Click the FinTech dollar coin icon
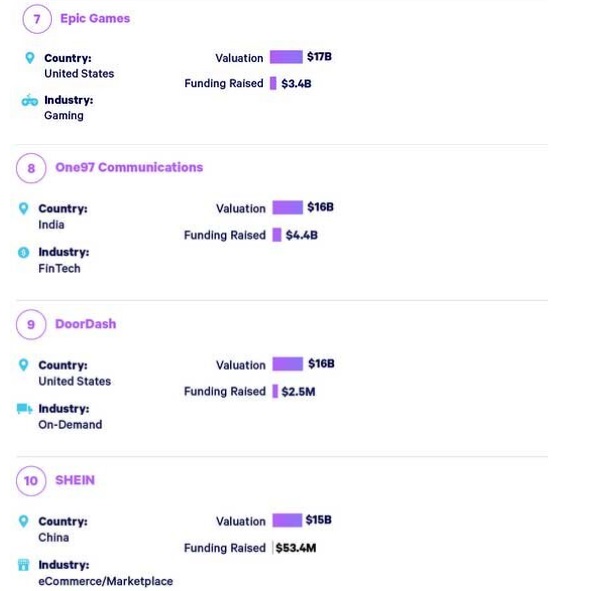 (x=24, y=252)
